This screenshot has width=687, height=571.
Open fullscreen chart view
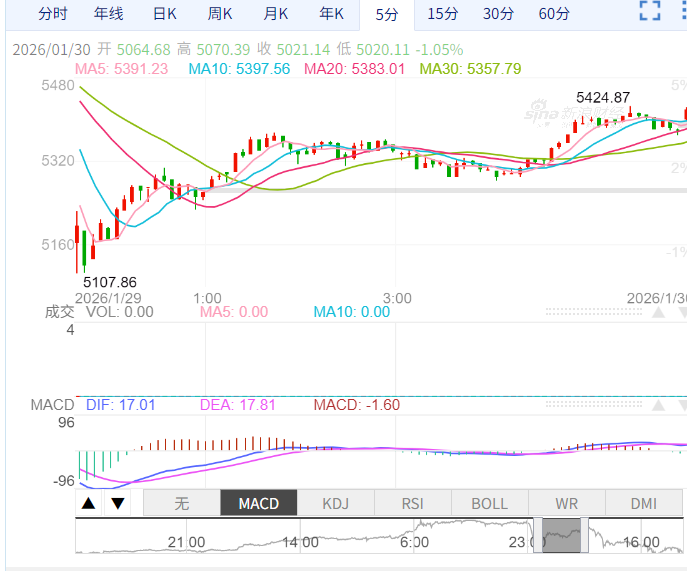(x=650, y=13)
